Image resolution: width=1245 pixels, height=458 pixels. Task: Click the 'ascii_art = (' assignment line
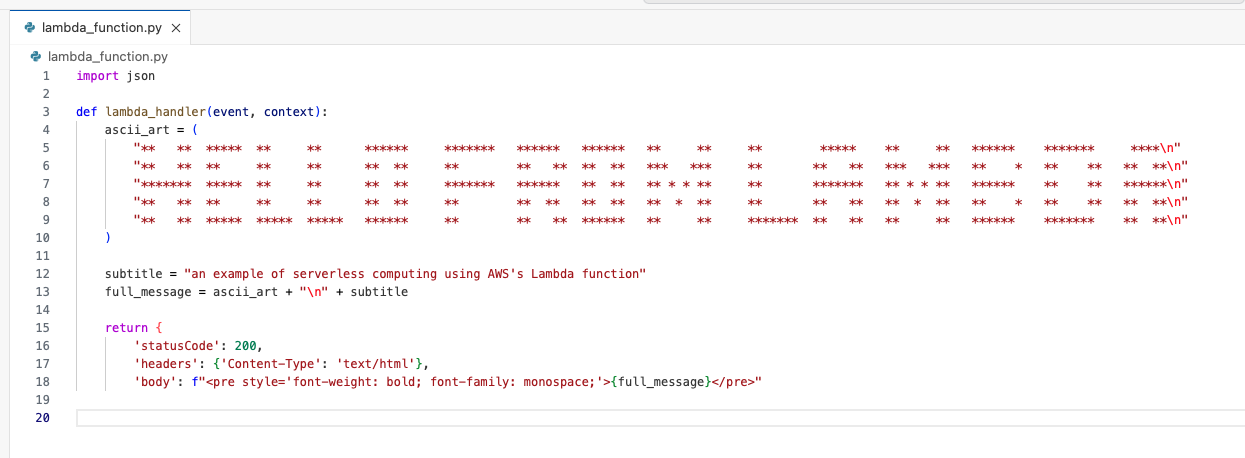coord(152,129)
